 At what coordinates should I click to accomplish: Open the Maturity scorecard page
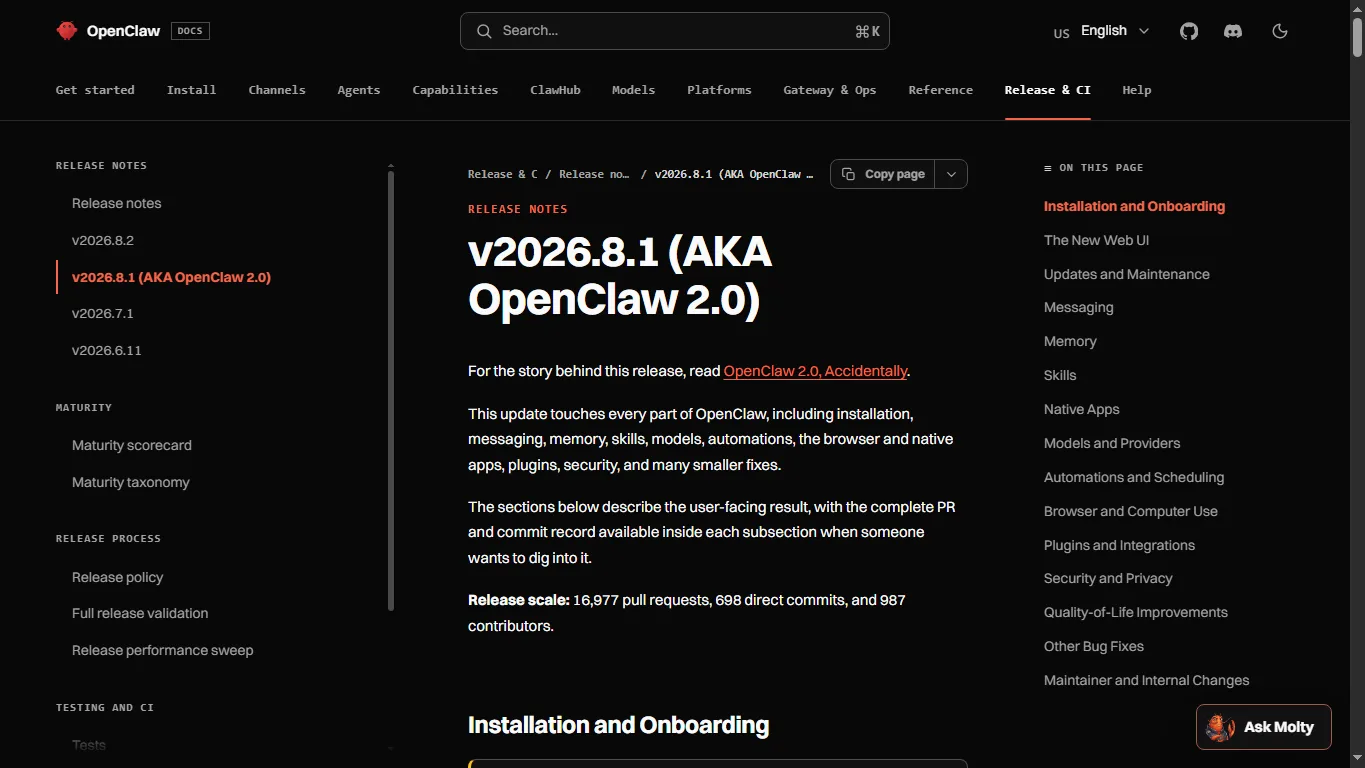pyautogui.click(x=132, y=445)
